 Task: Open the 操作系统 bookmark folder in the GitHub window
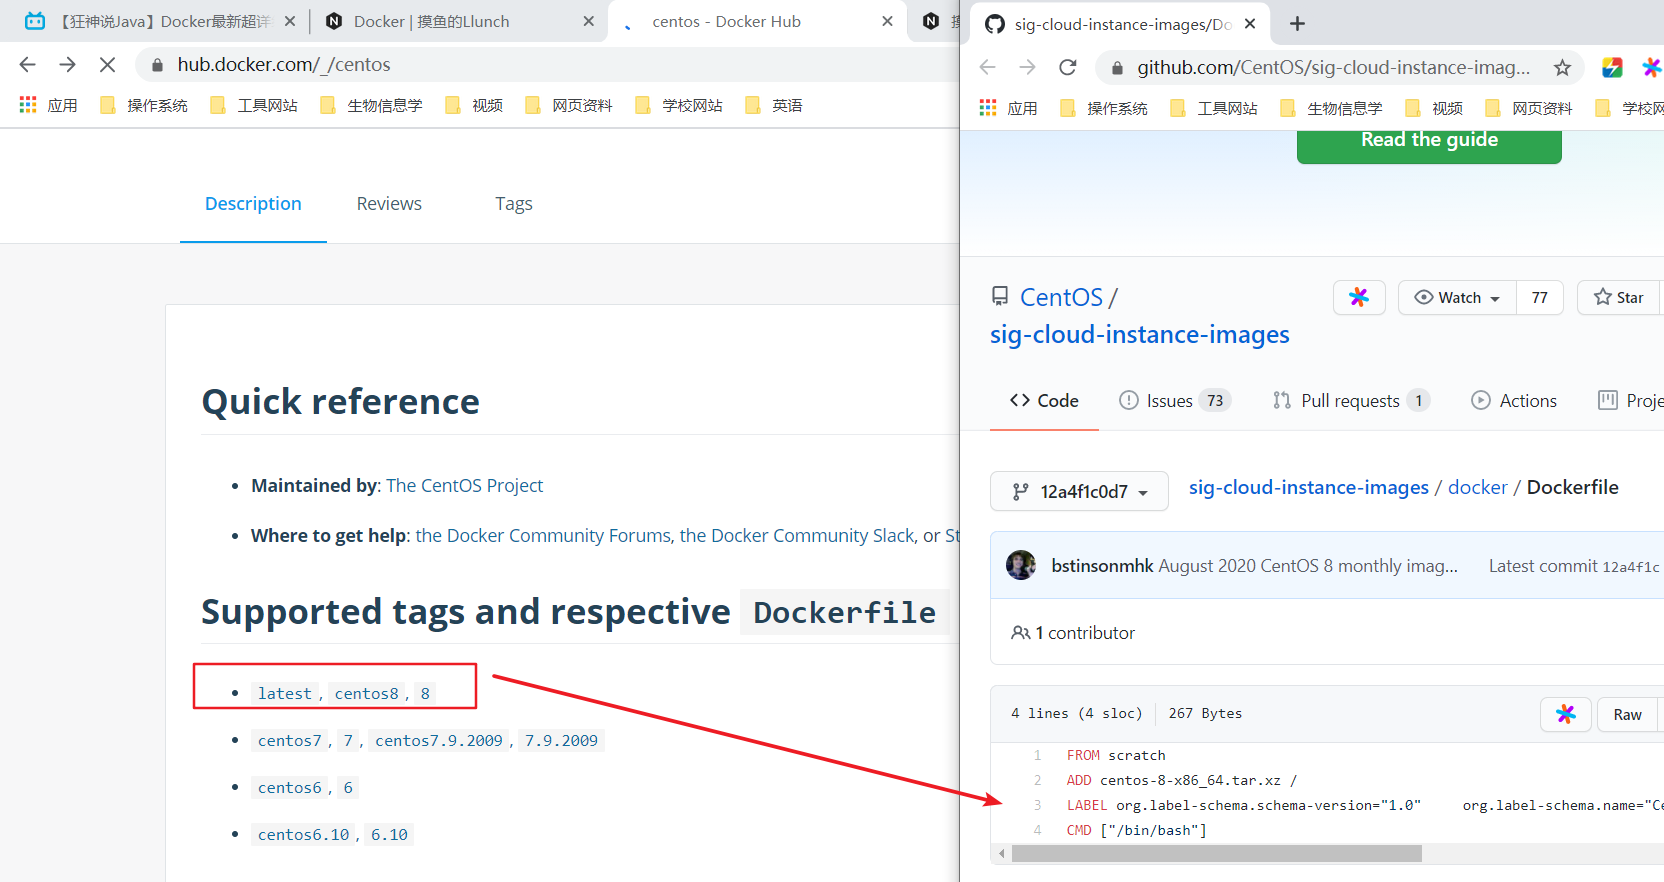(1104, 108)
